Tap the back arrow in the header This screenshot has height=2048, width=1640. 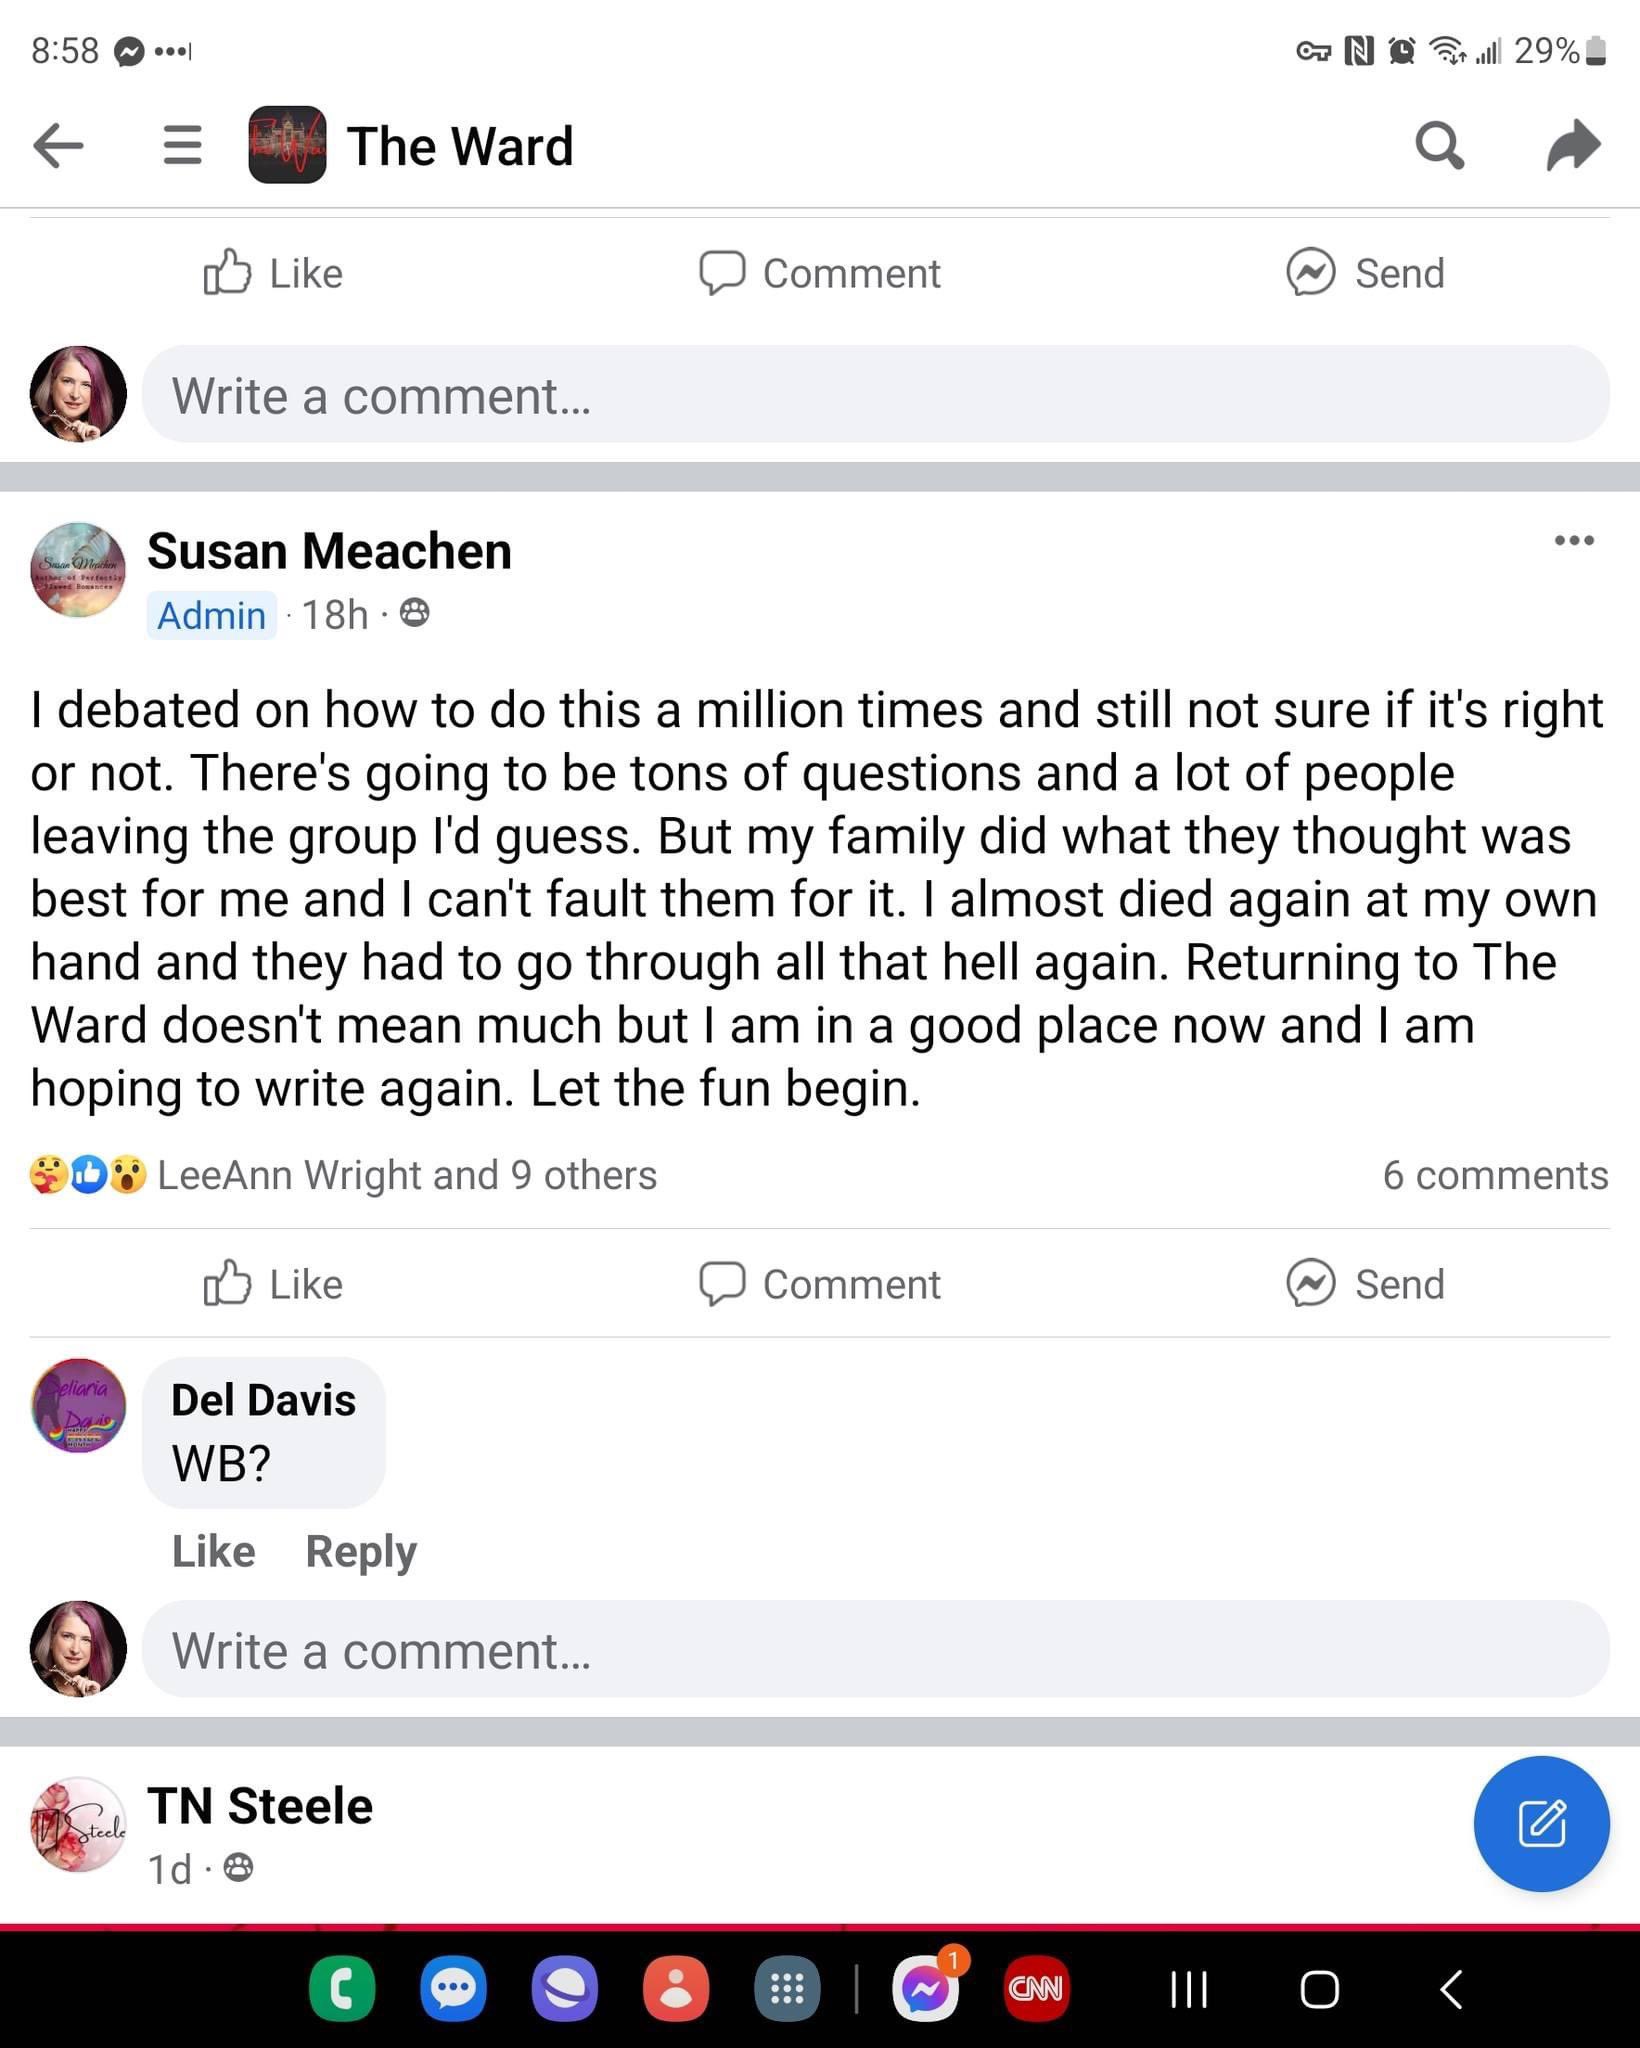(58, 146)
